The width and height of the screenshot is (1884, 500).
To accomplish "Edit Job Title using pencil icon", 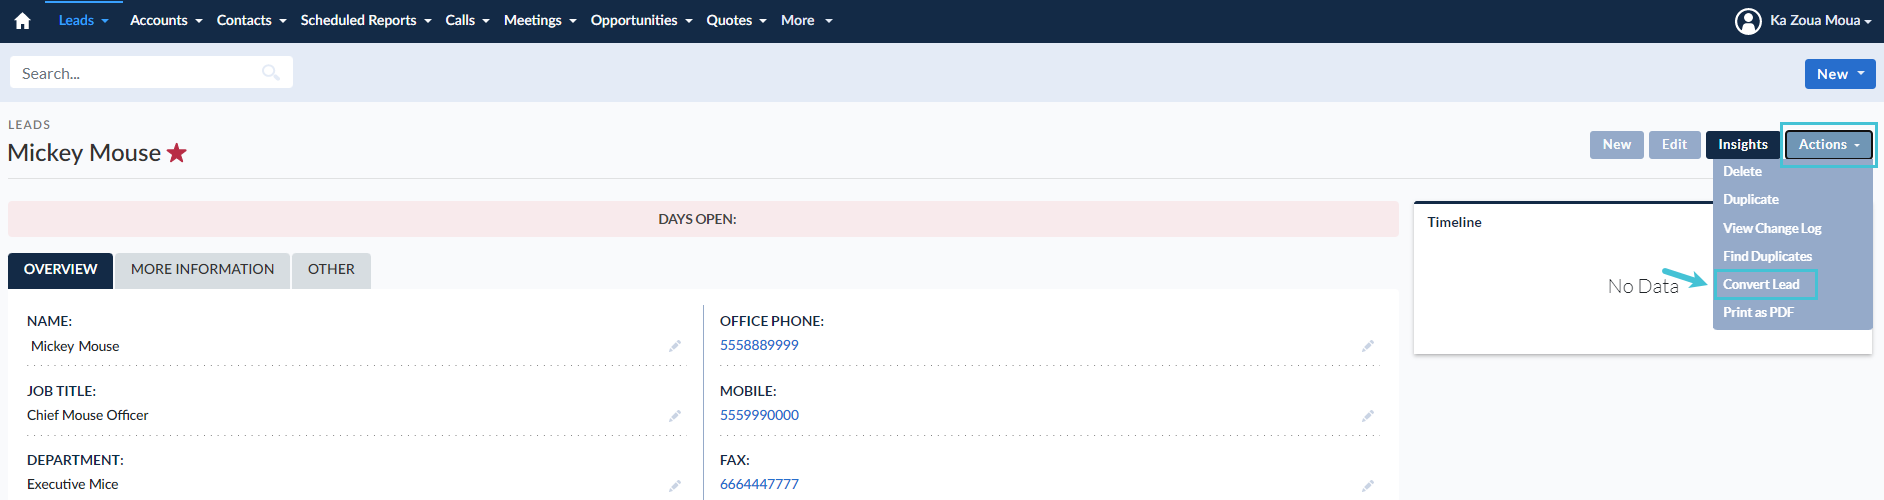I will click(675, 416).
